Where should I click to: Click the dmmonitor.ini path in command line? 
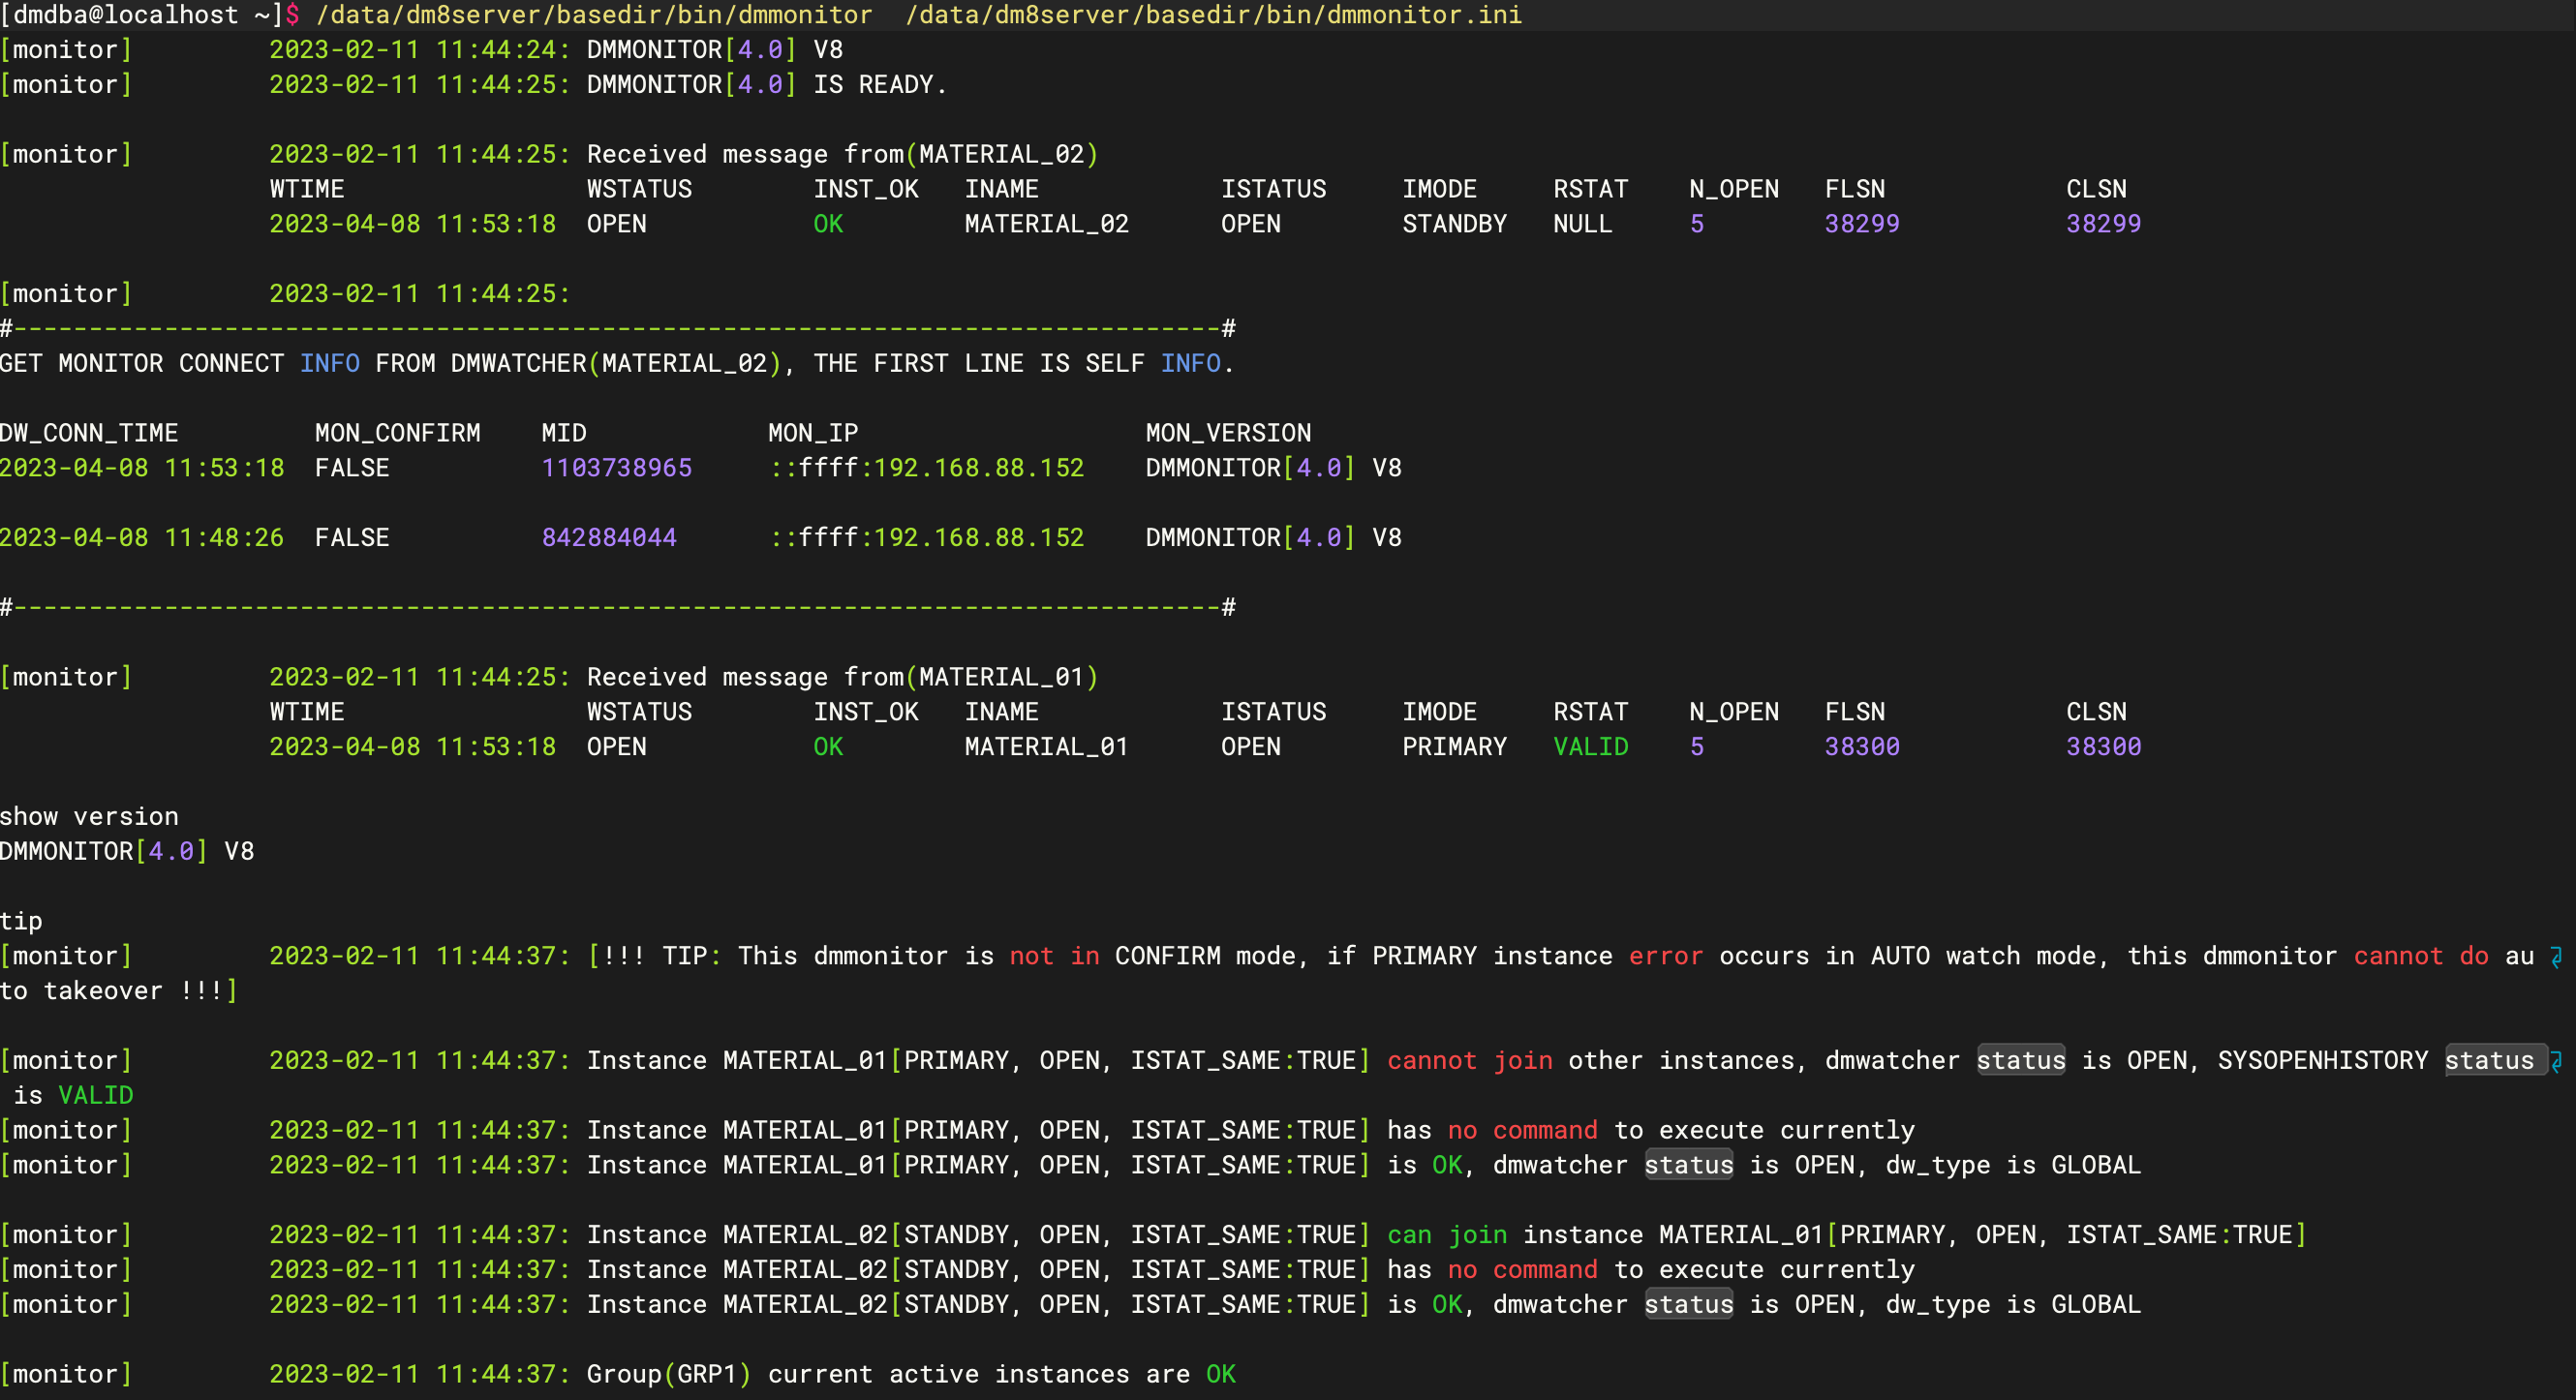click(1214, 15)
